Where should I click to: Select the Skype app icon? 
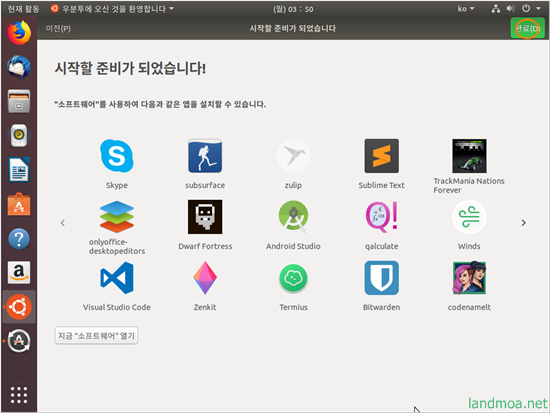point(117,156)
